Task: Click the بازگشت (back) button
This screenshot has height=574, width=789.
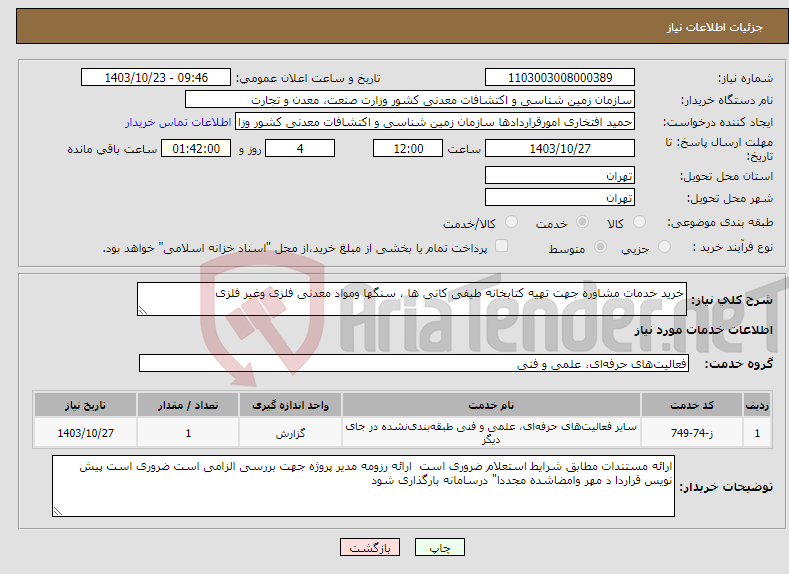Action: 370,547
